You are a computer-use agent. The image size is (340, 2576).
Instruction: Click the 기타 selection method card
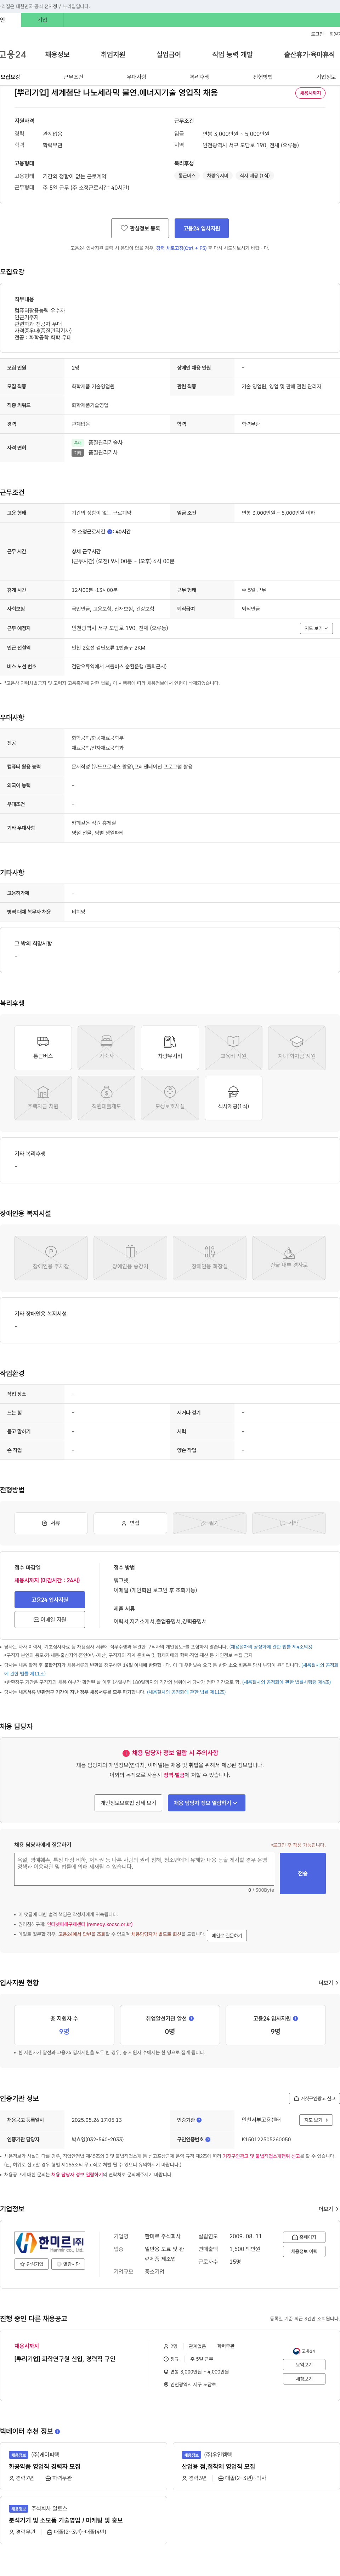pyautogui.click(x=289, y=1523)
